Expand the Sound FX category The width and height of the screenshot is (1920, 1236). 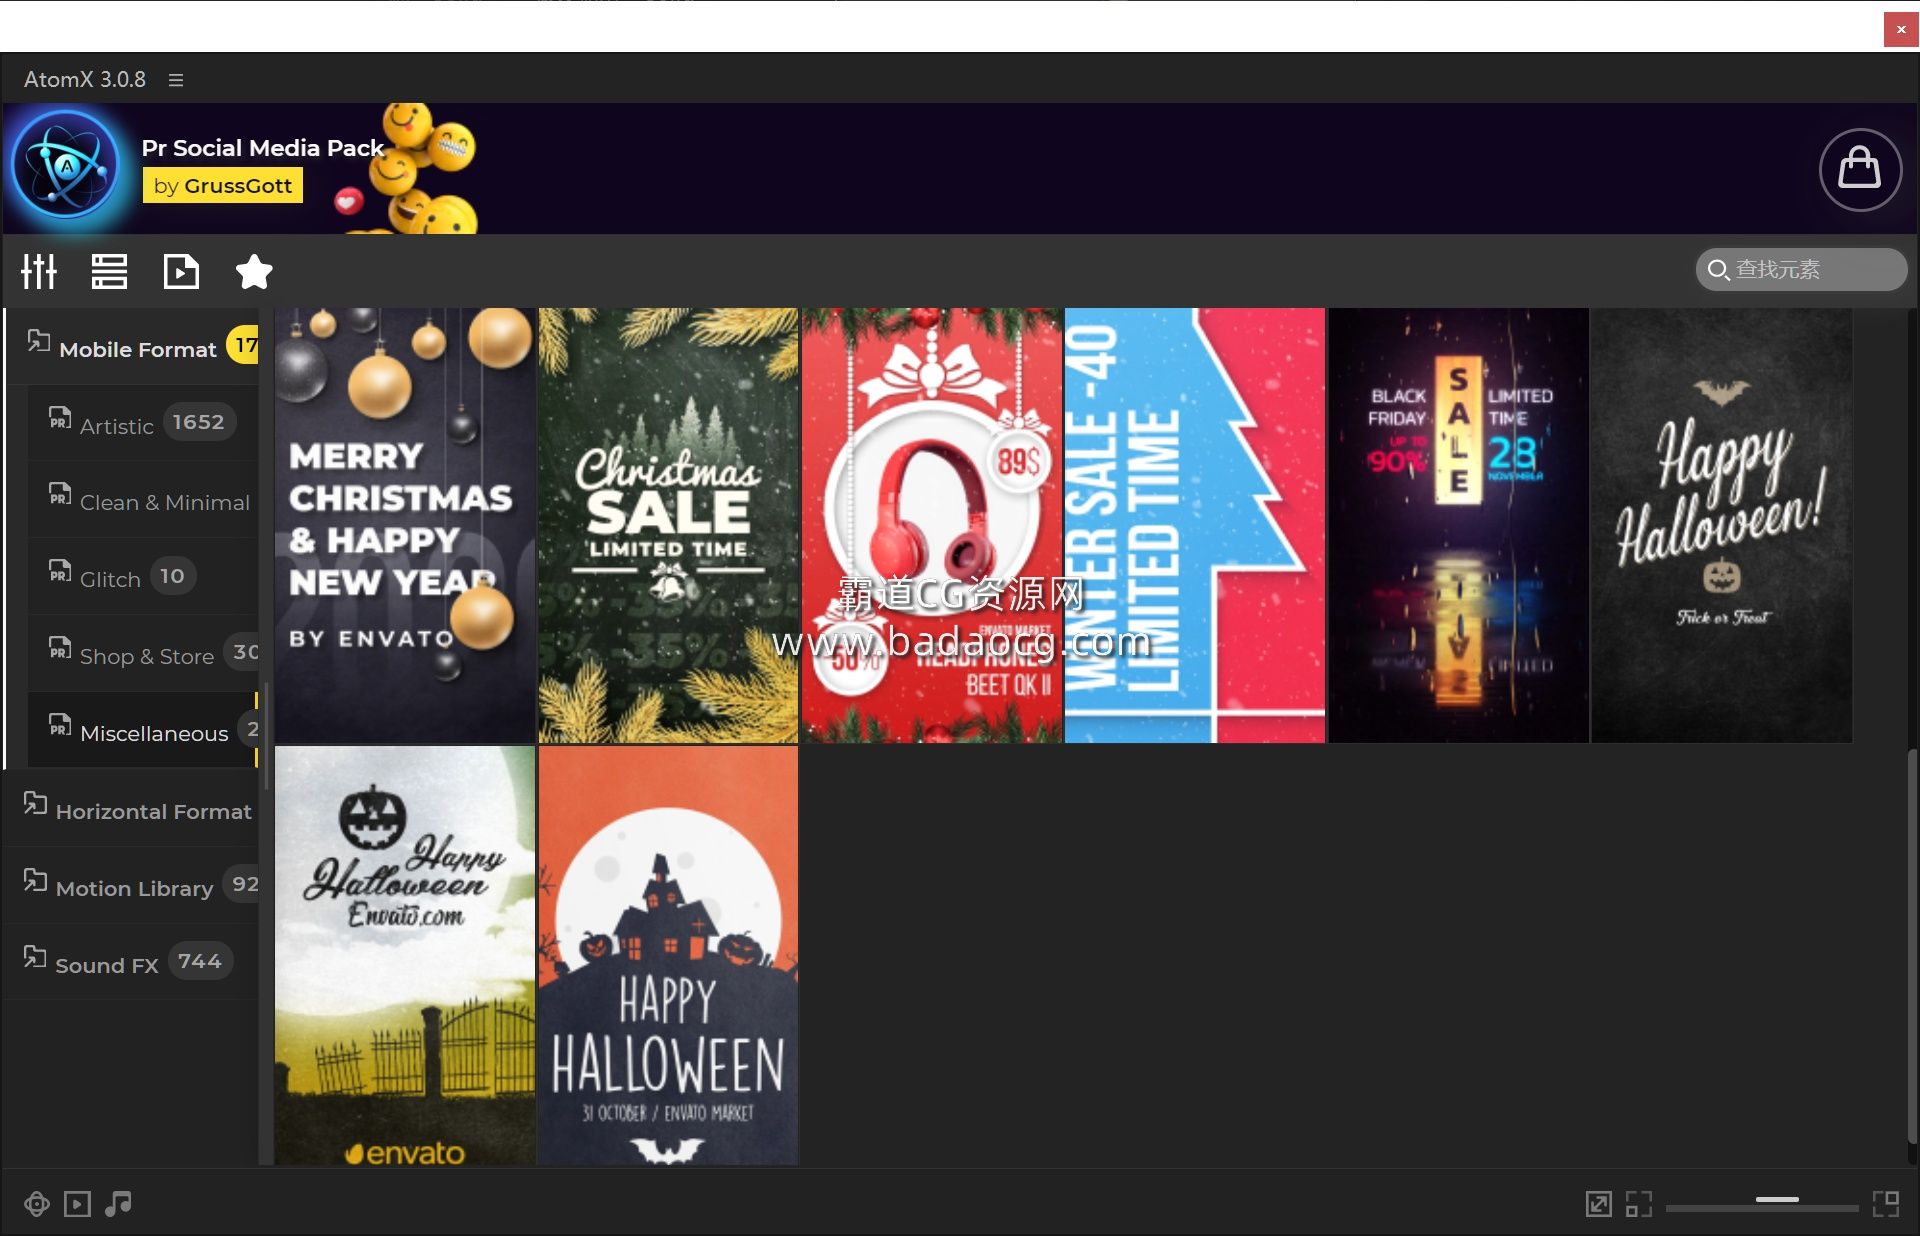(132, 963)
